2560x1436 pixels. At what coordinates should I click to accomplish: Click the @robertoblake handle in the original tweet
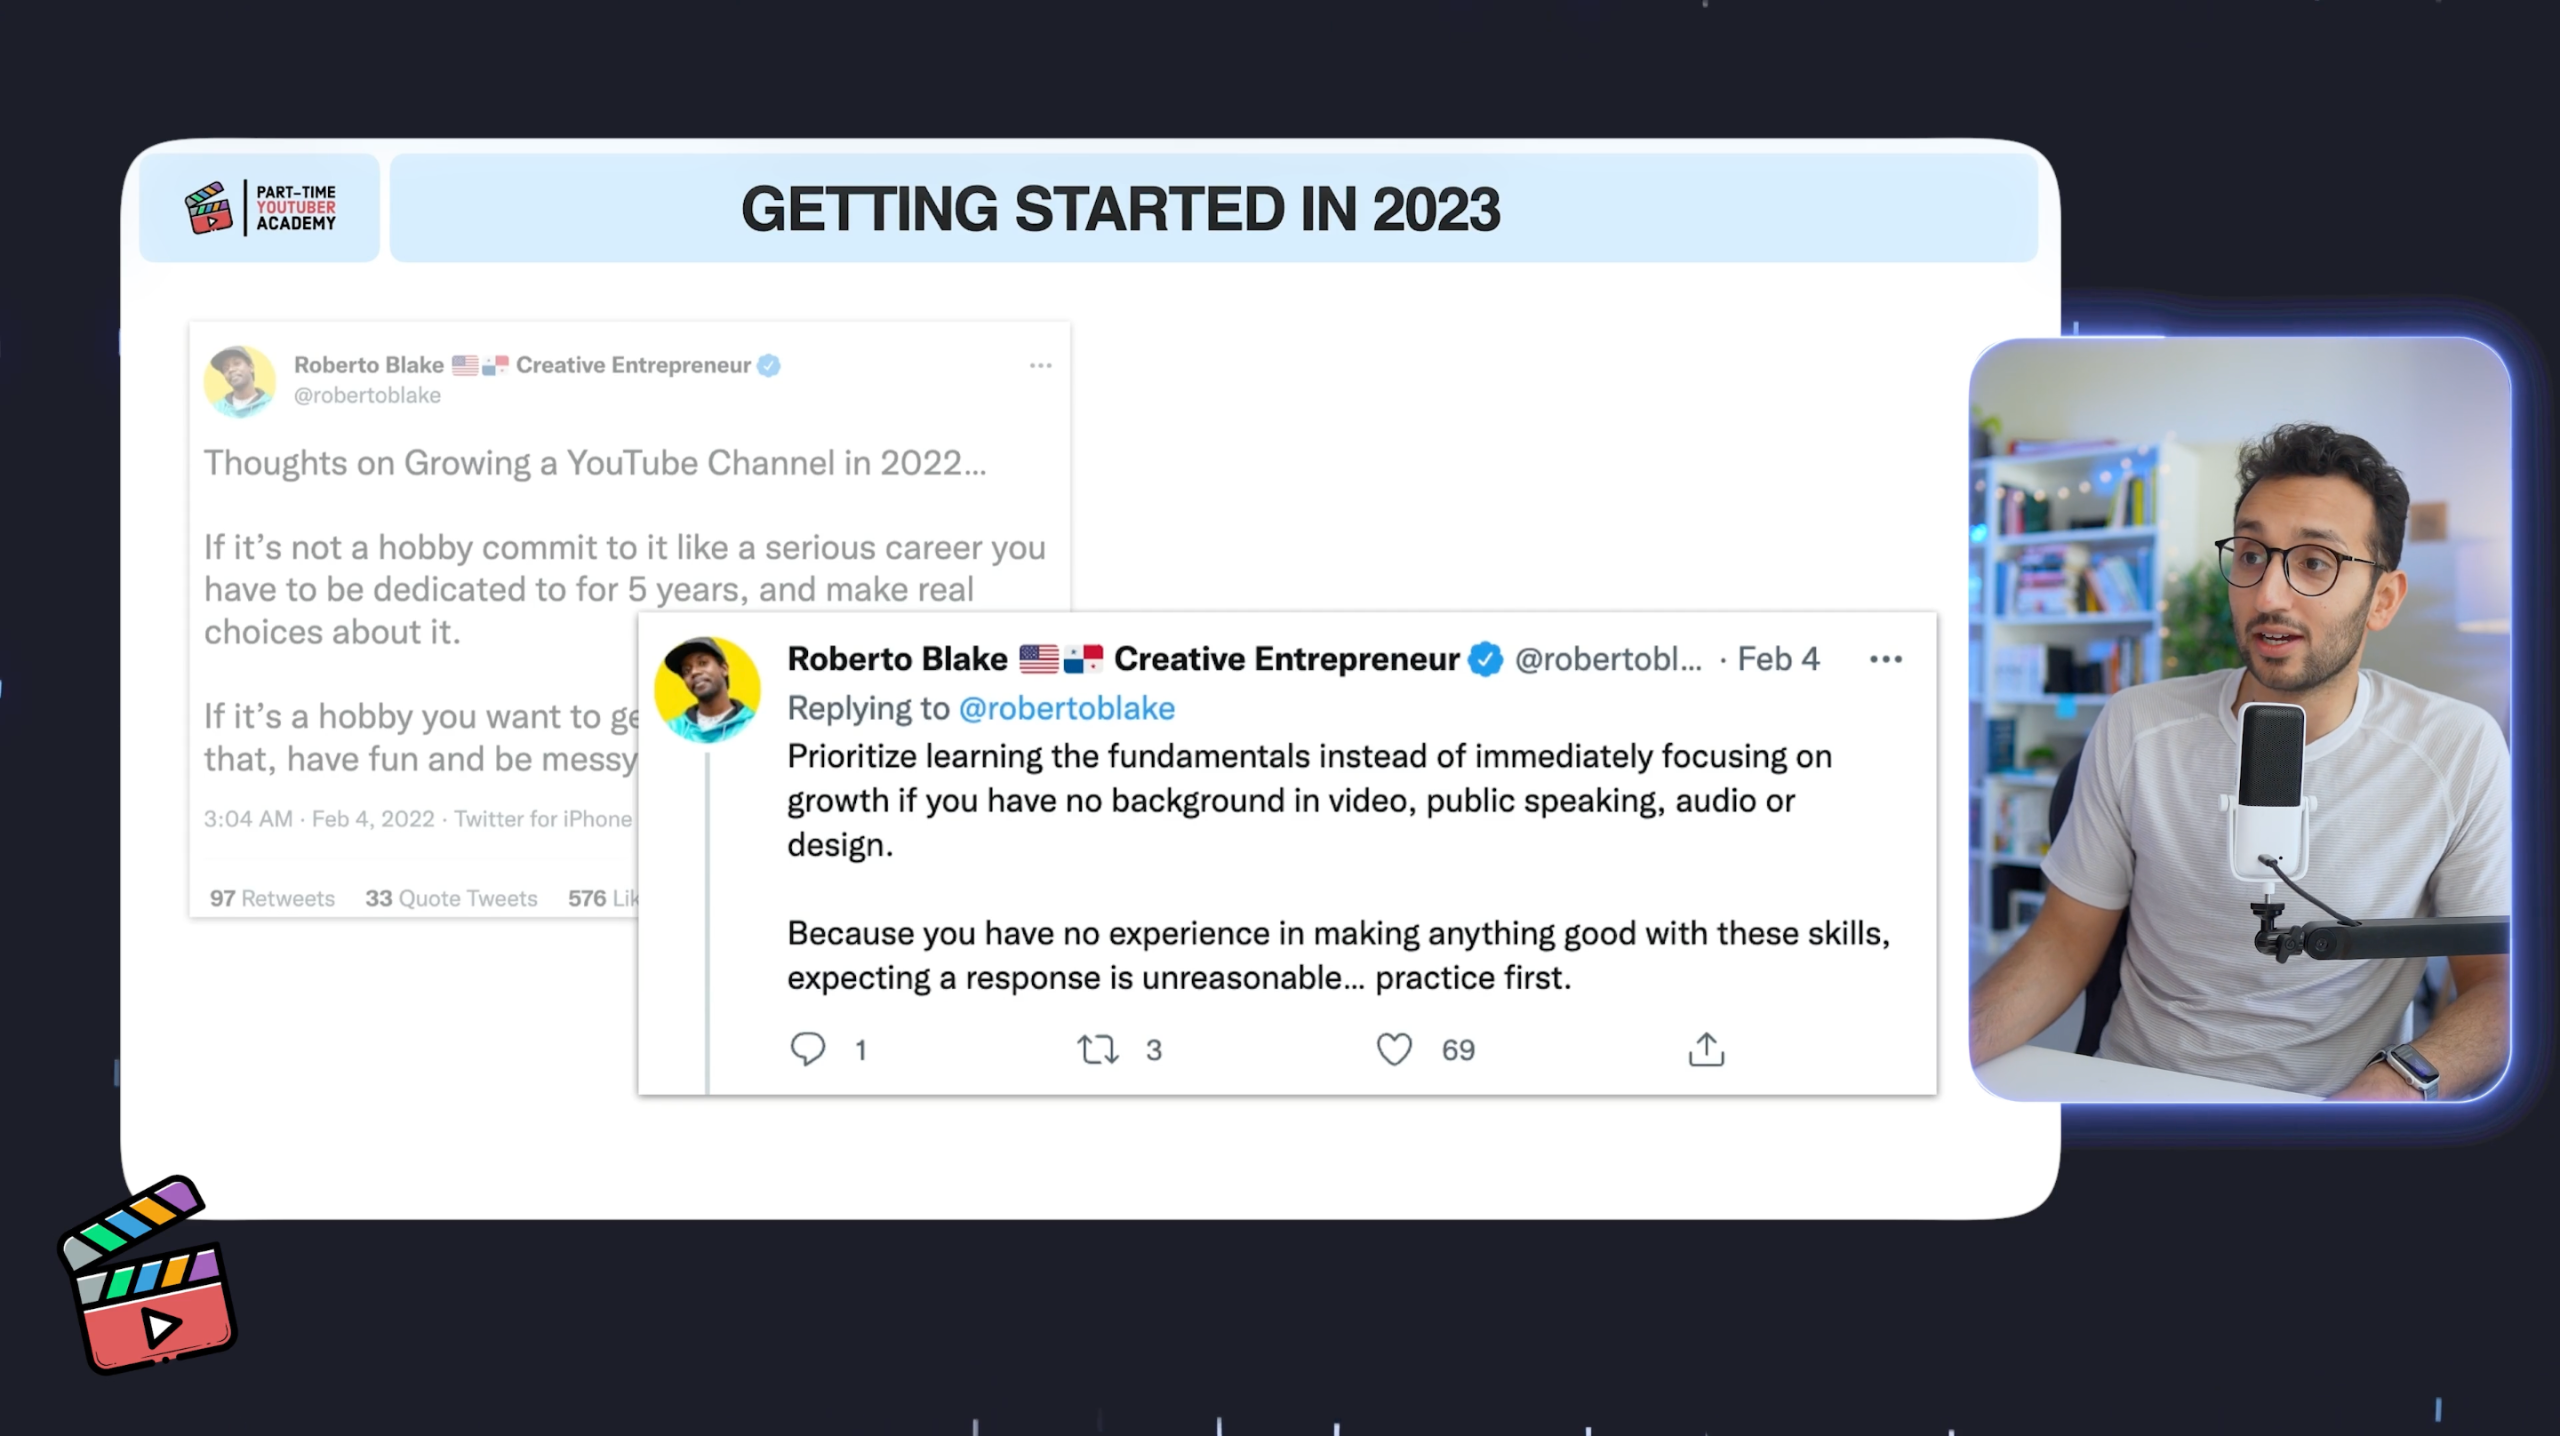pos(367,396)
